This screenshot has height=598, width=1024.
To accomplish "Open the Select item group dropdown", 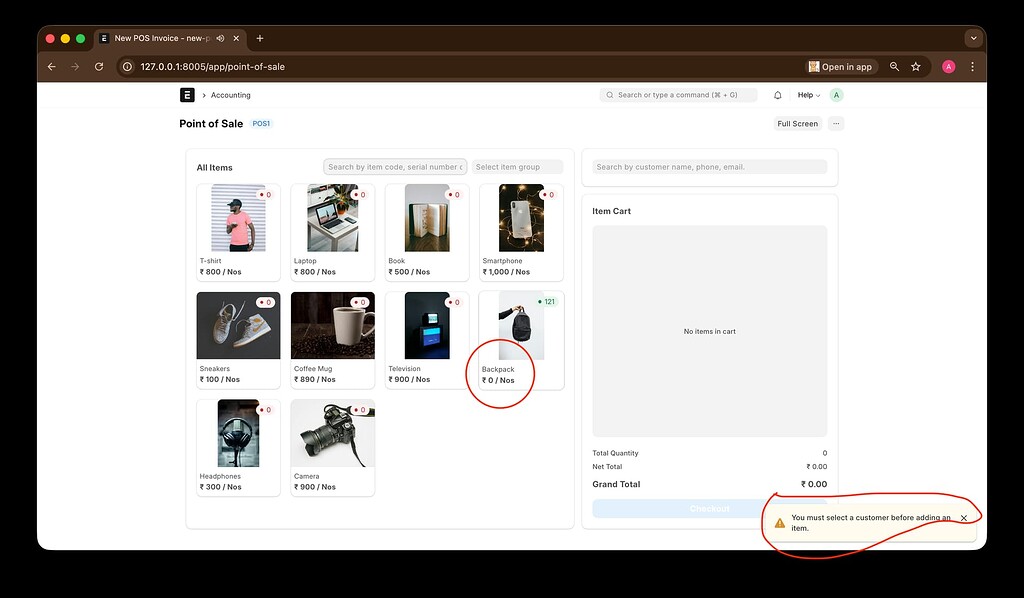I will [x=518, y=166].
